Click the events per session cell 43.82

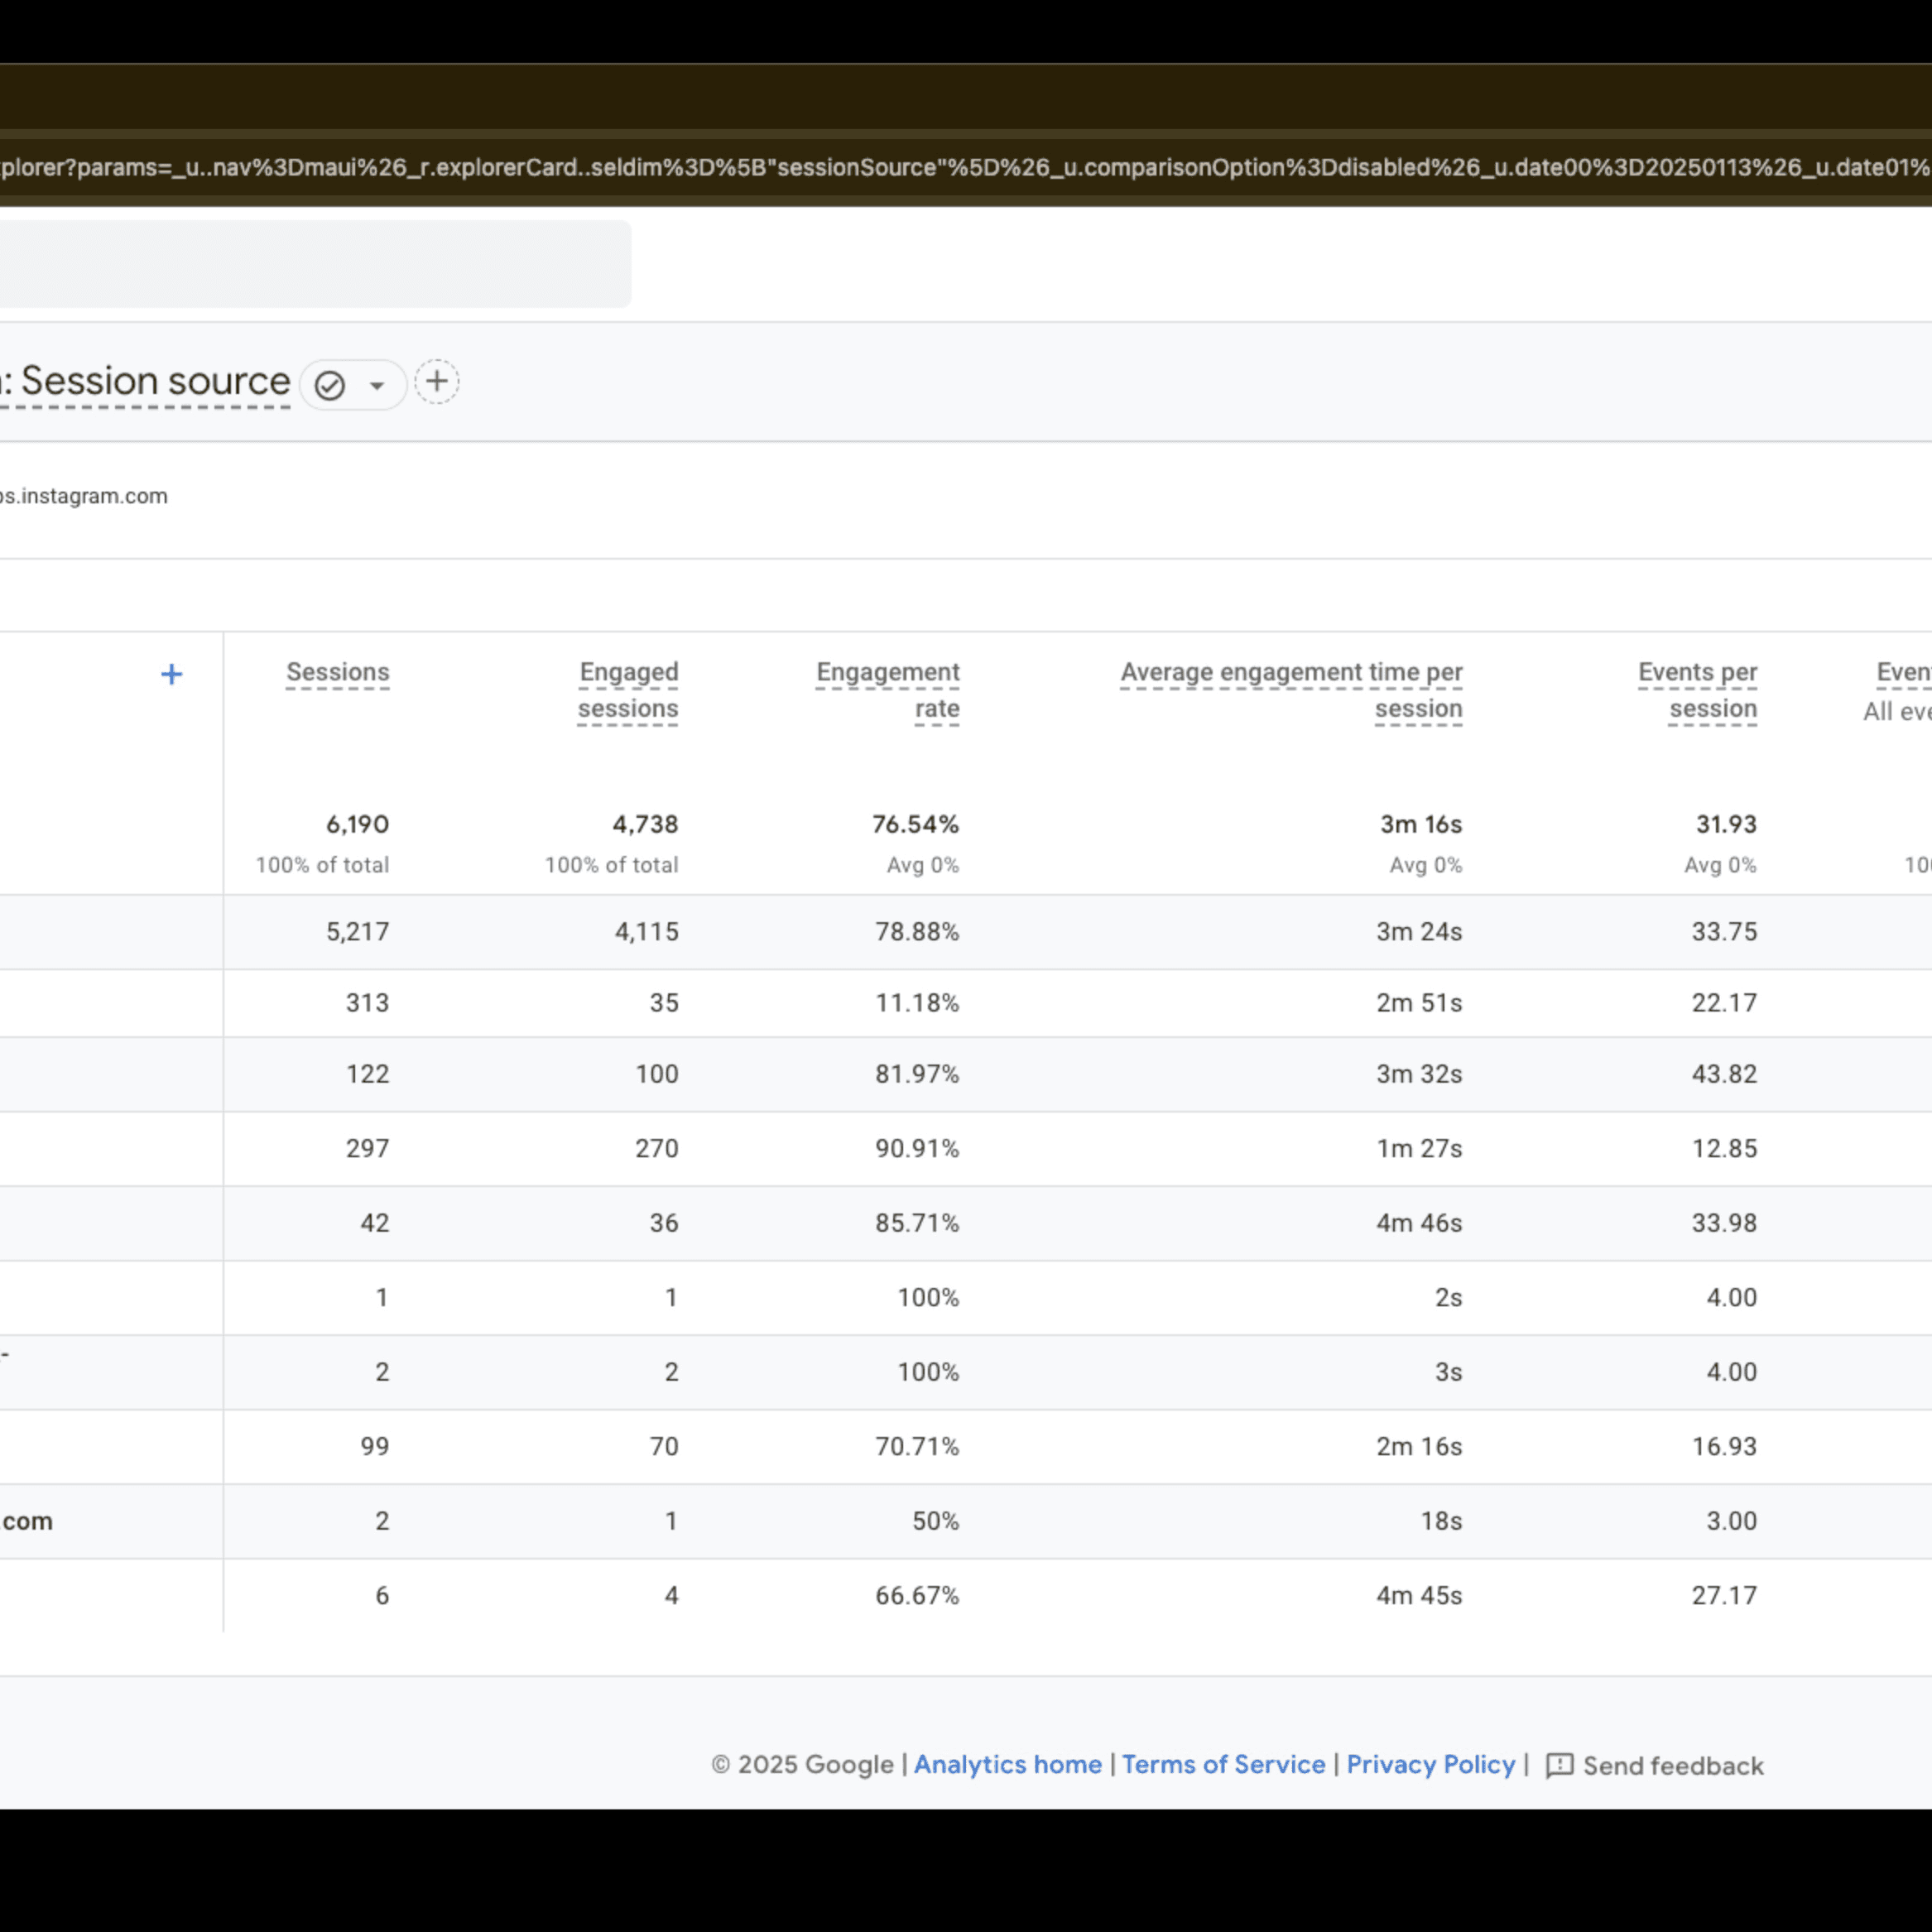click(x=1724, y=1074)
